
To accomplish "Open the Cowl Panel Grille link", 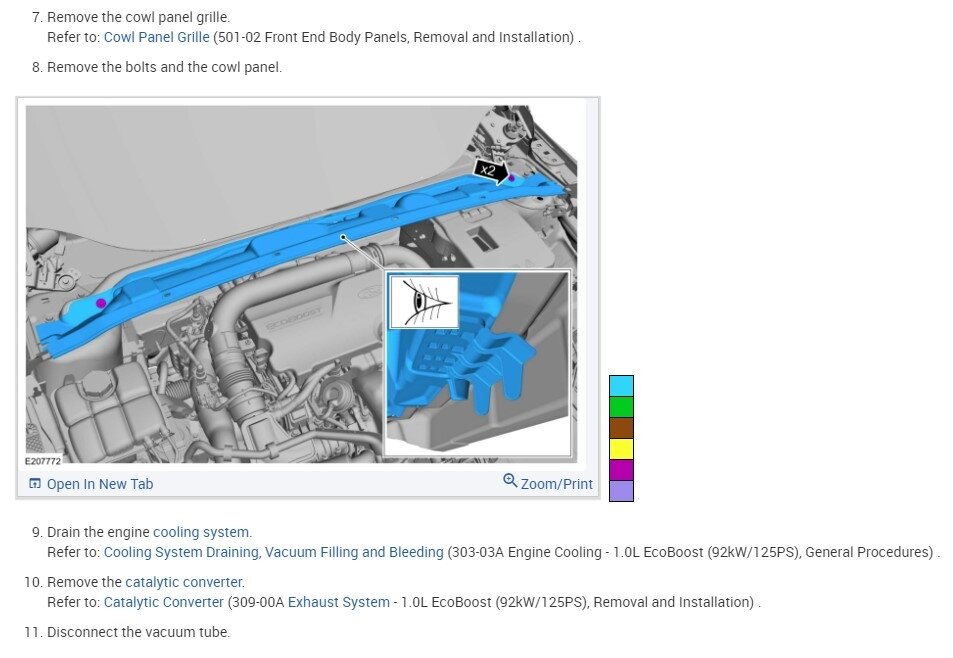I will point(156,37).
